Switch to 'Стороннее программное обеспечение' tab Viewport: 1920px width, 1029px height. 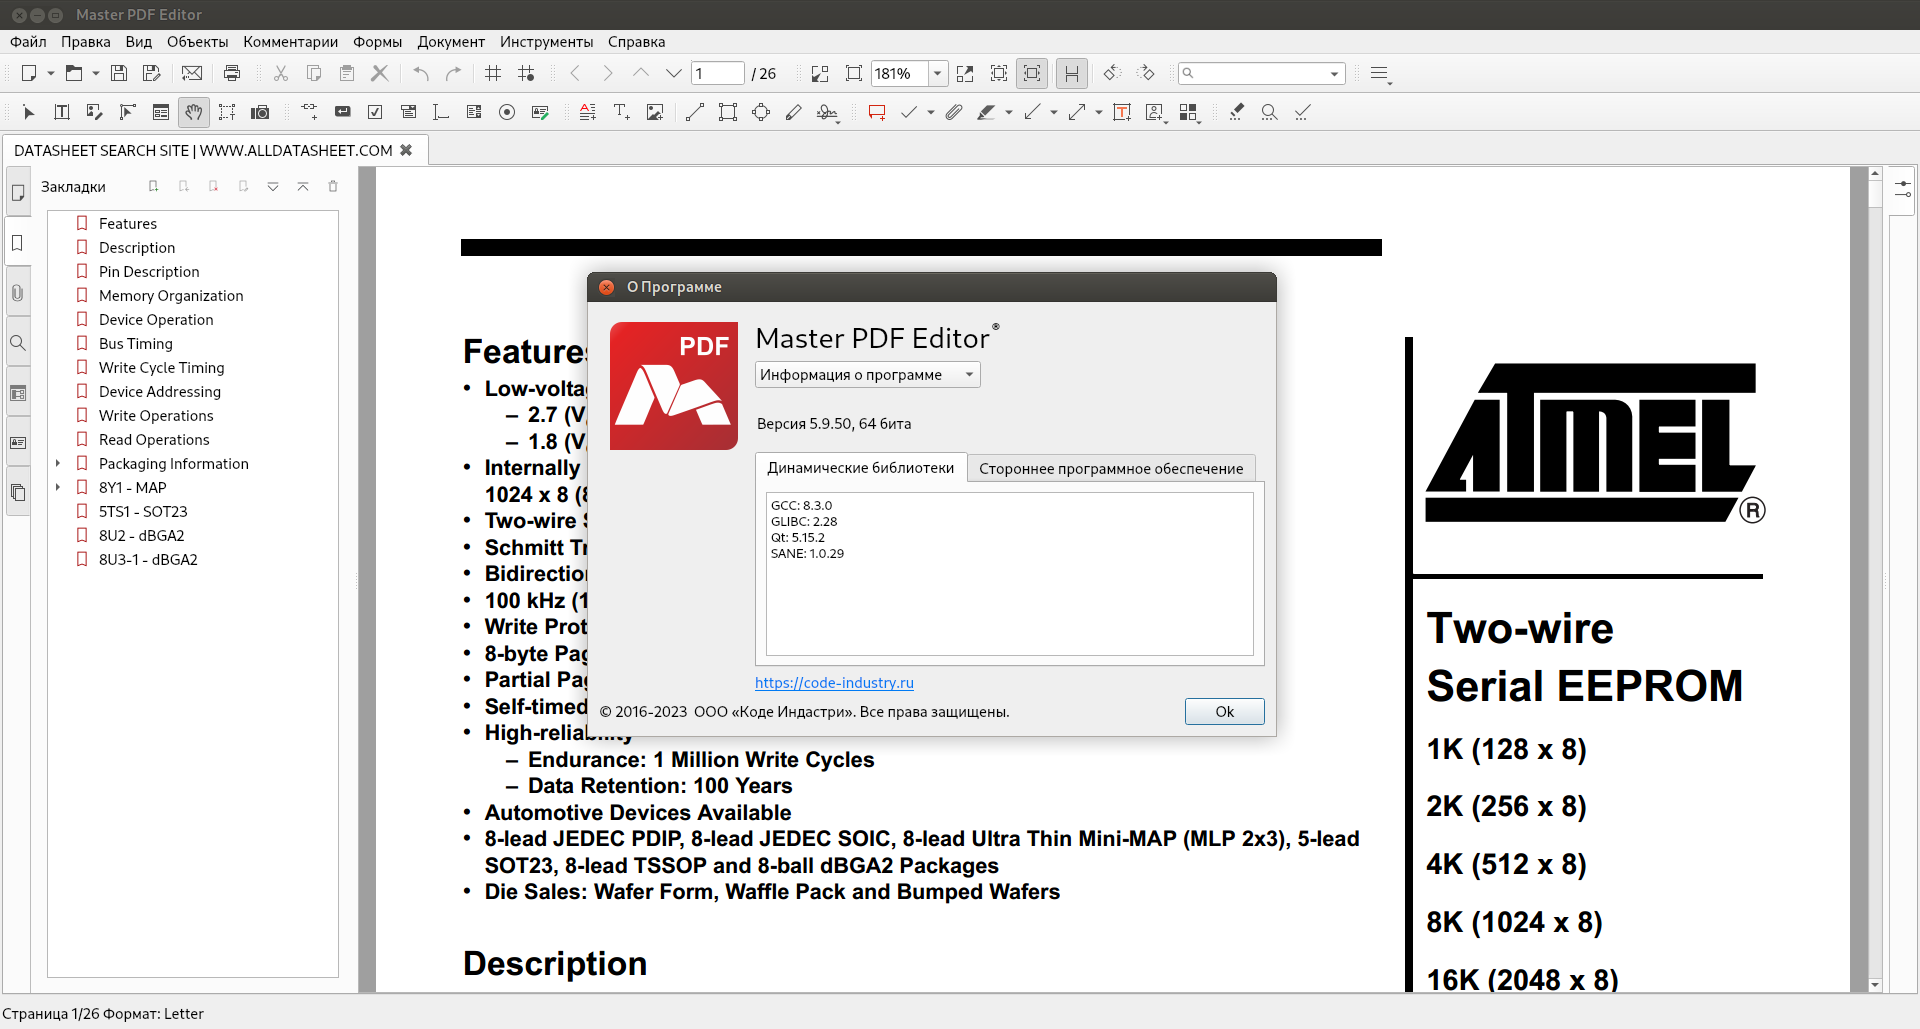pos(1110,469)
